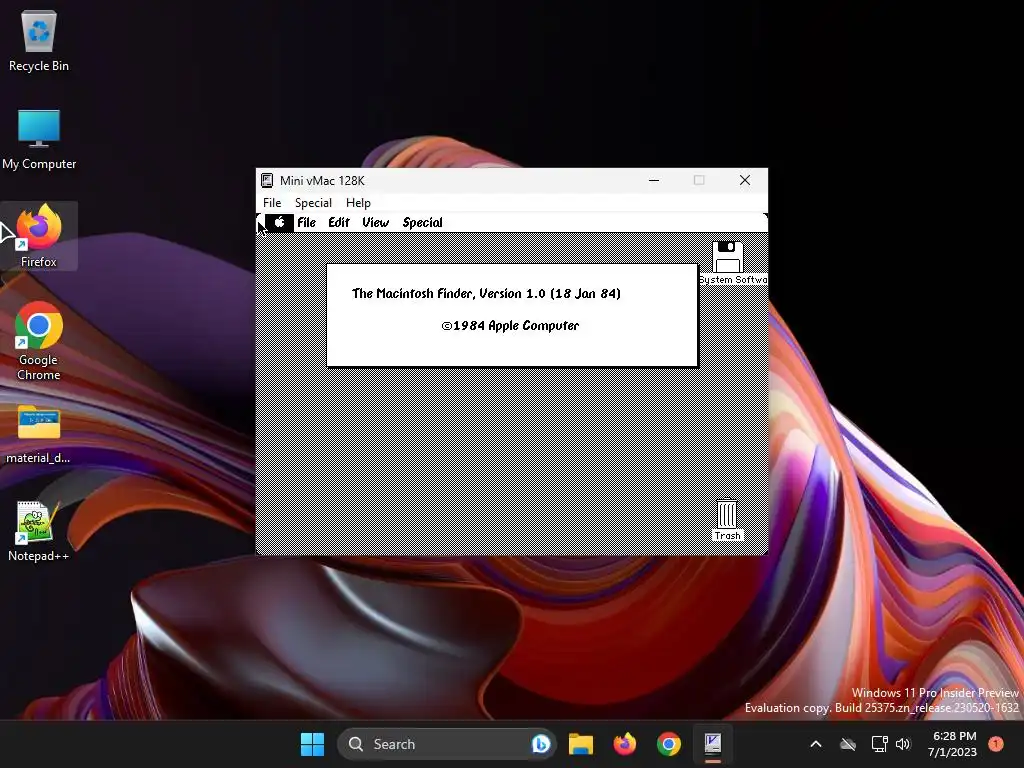Select the Recycle Bin desktop icon
This screenshot has height=768, width=1024.
[39, 41]
